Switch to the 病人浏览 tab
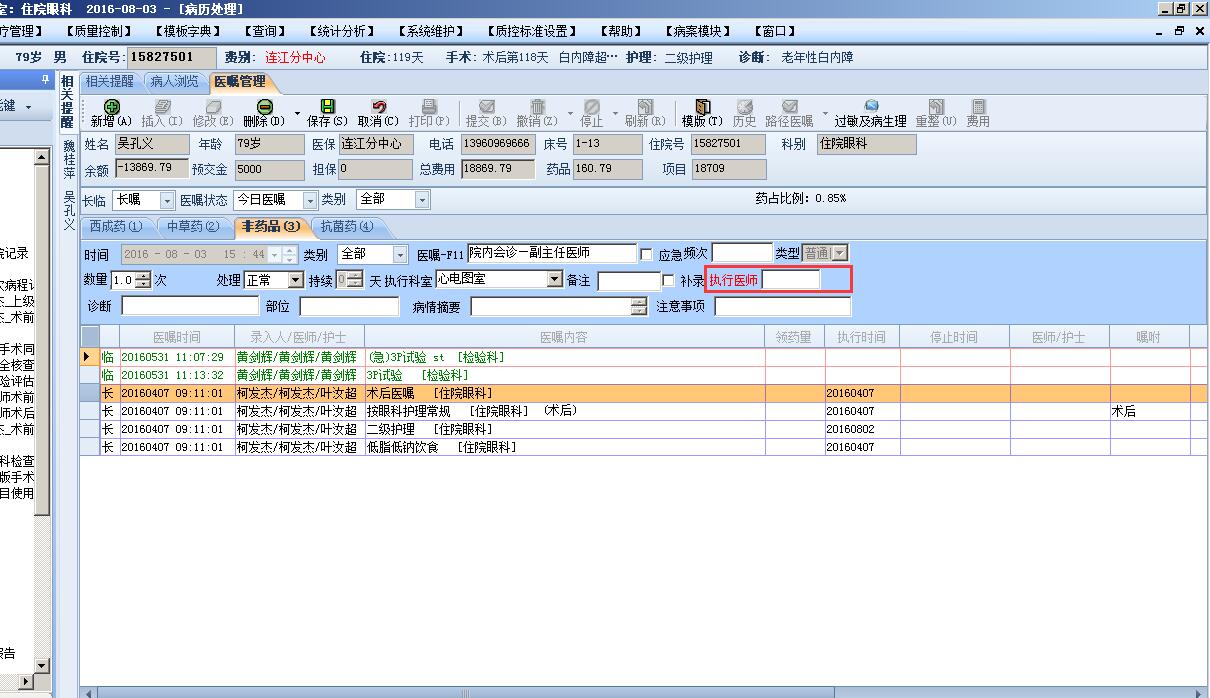1210x698 pixels. click(x=174, y=81)
